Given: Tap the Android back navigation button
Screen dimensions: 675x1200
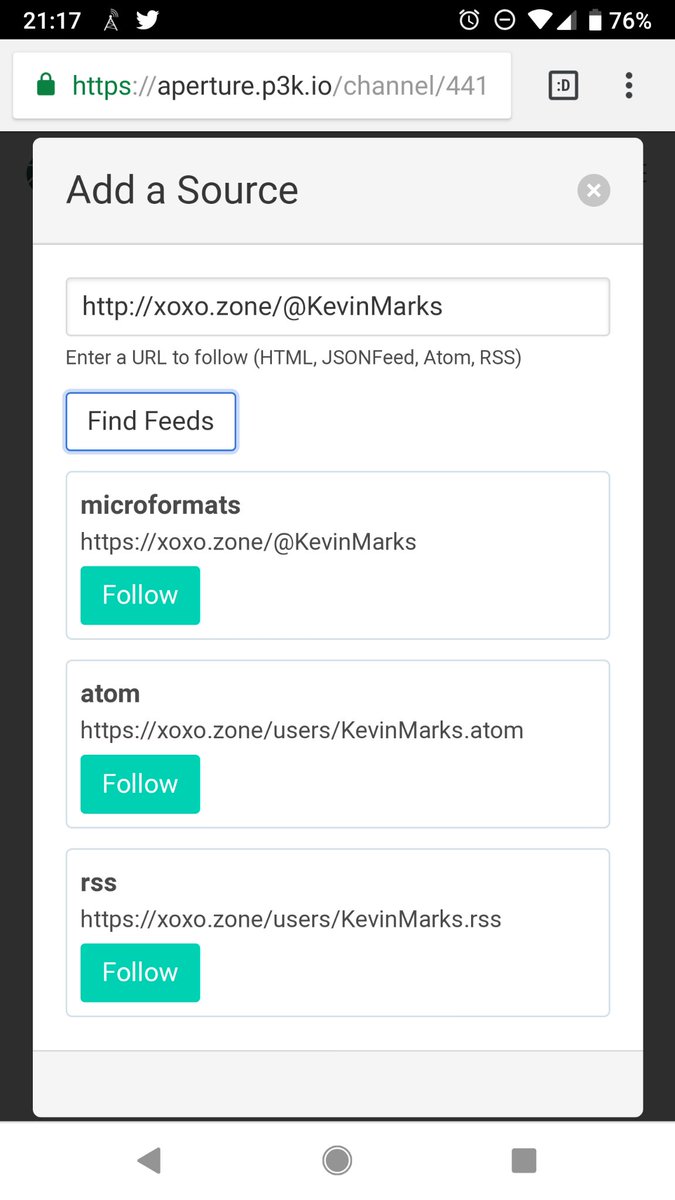Looking at the screenshot, I should coord(149,1160).
